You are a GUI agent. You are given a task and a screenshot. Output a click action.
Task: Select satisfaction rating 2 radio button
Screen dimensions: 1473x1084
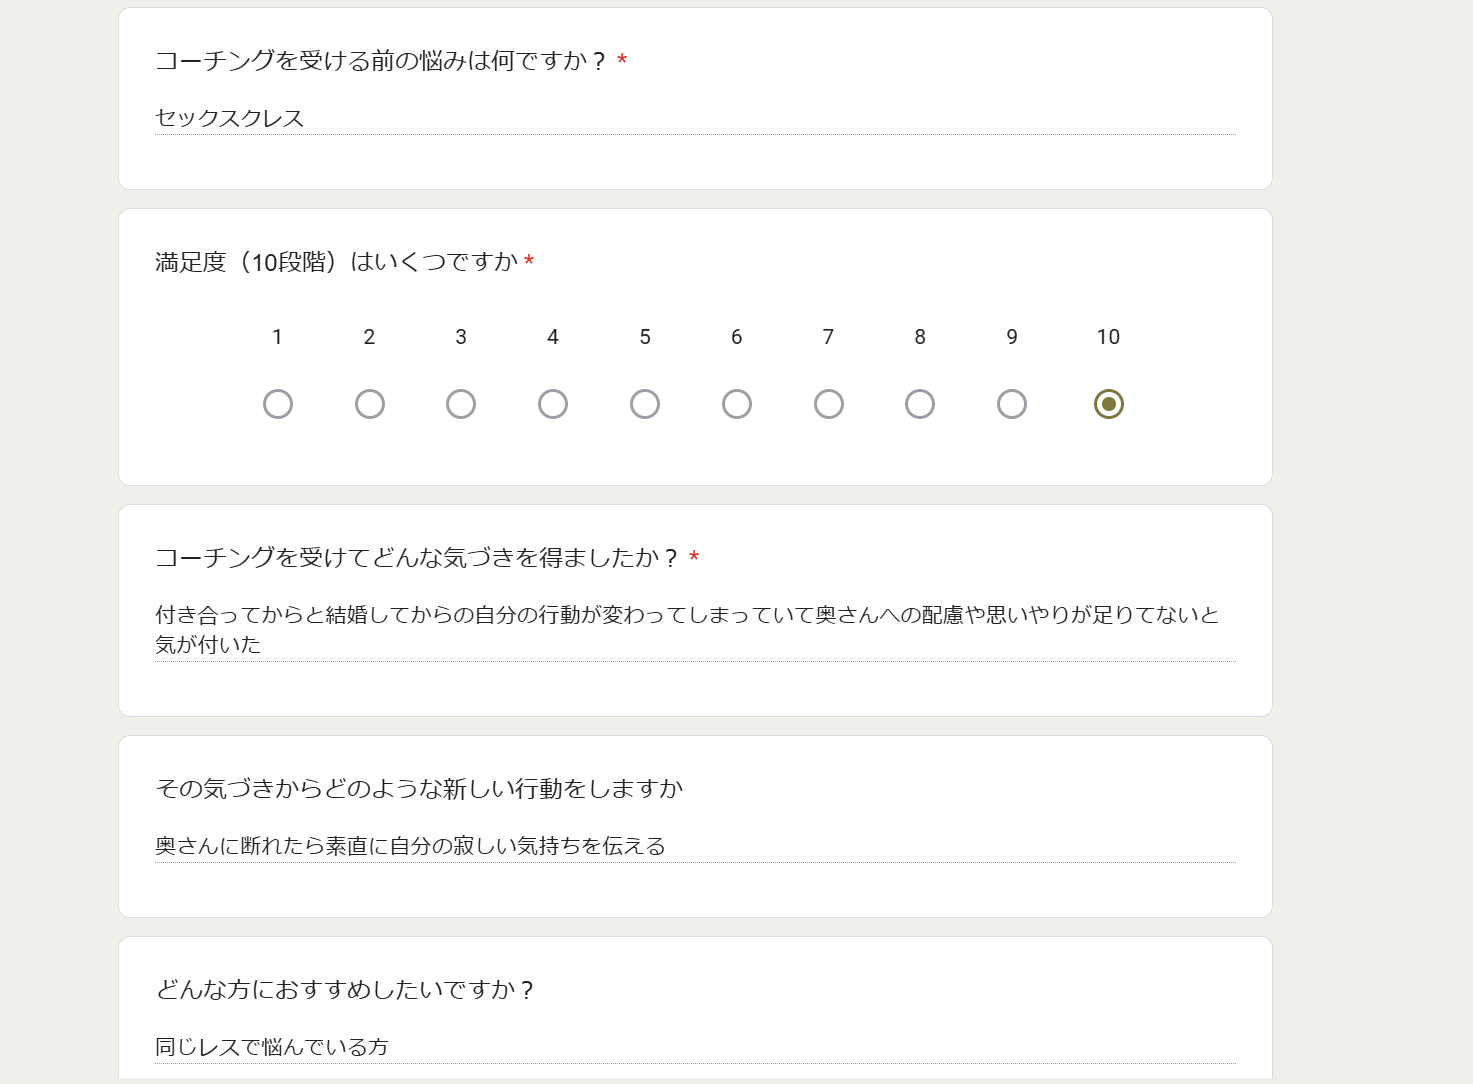pos(370,404)
